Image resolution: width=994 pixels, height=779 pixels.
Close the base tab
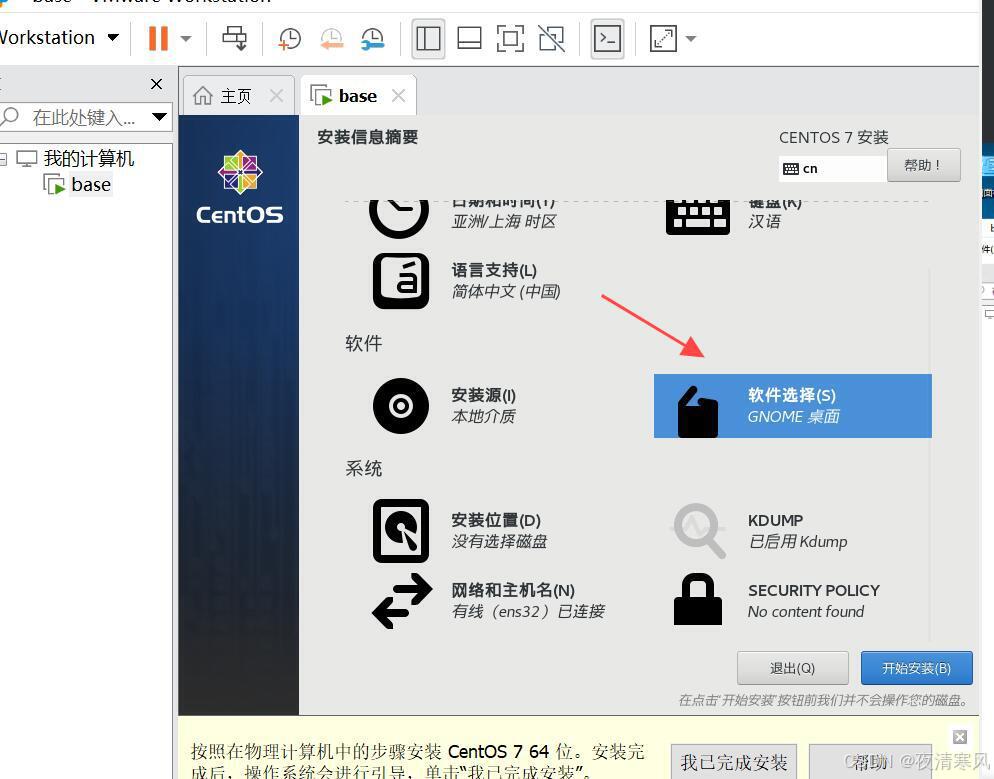coord(398,96)
